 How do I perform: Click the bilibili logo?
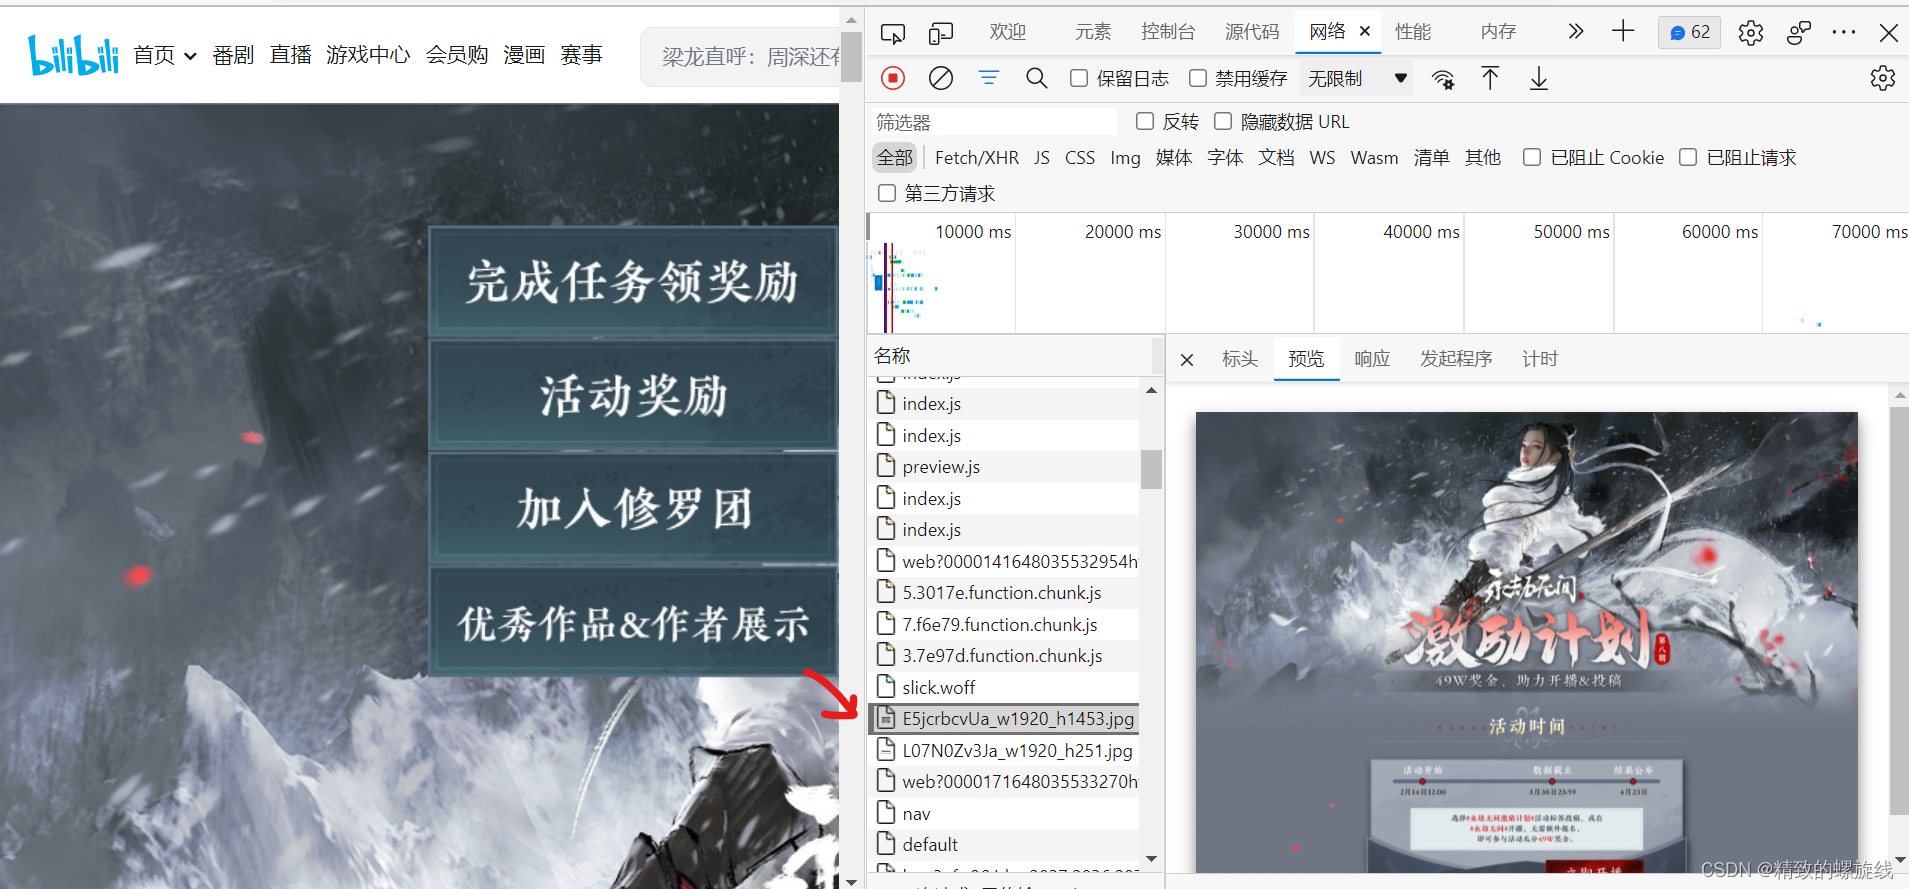tap(73, 55)
